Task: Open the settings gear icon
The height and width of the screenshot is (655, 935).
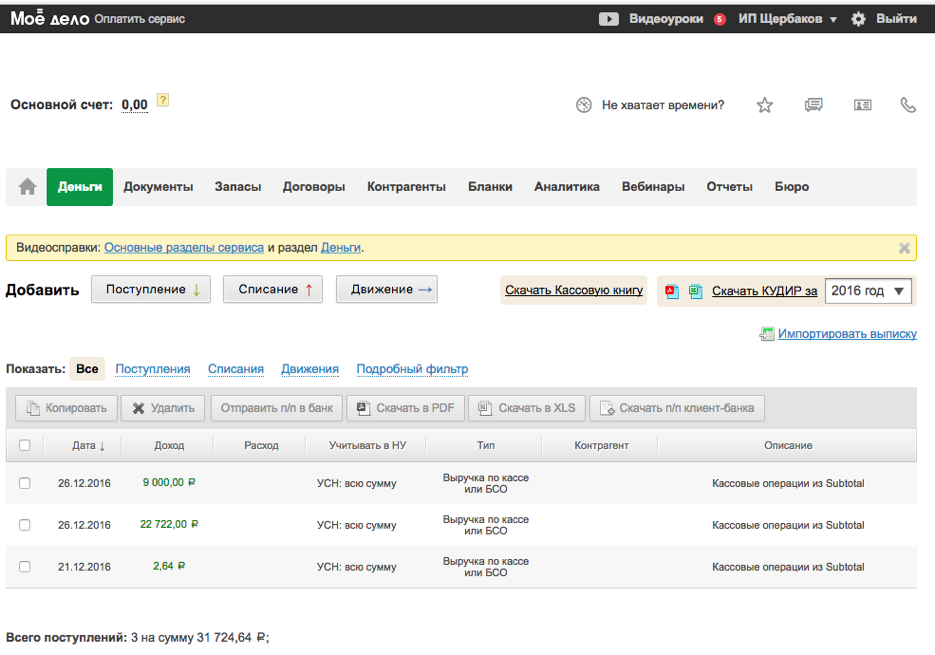Action: pyautogui.click(x=858, y=19)
